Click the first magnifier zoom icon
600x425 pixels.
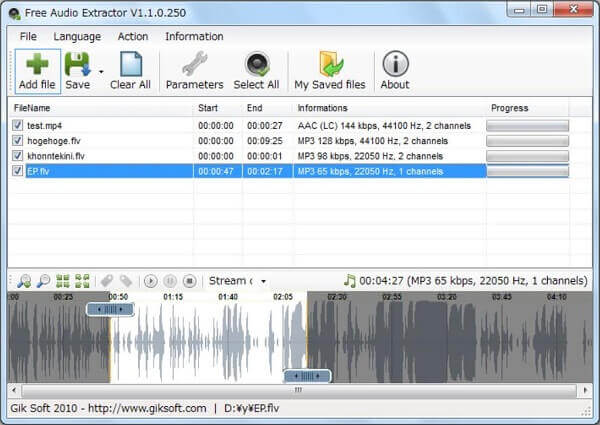tap(24, 281)
